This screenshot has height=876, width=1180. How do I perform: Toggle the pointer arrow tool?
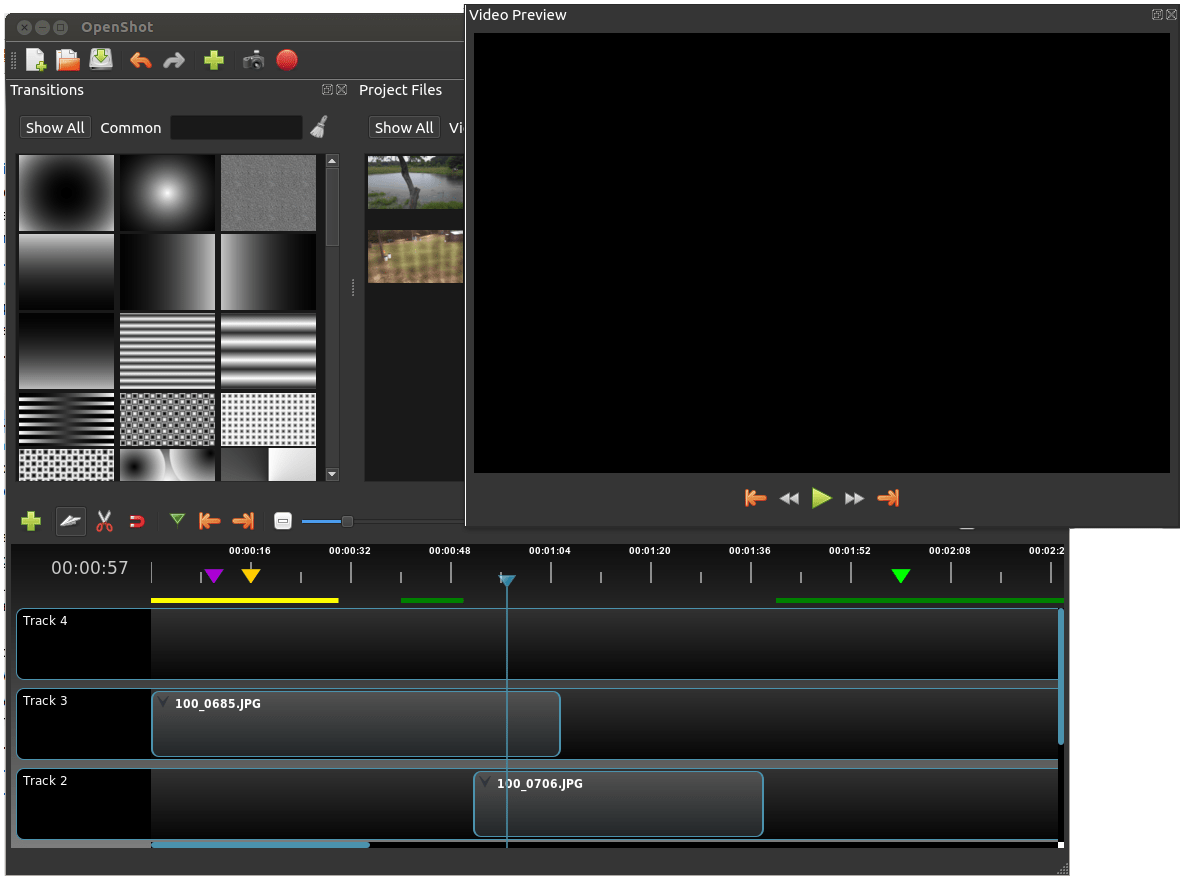point(71,521)
